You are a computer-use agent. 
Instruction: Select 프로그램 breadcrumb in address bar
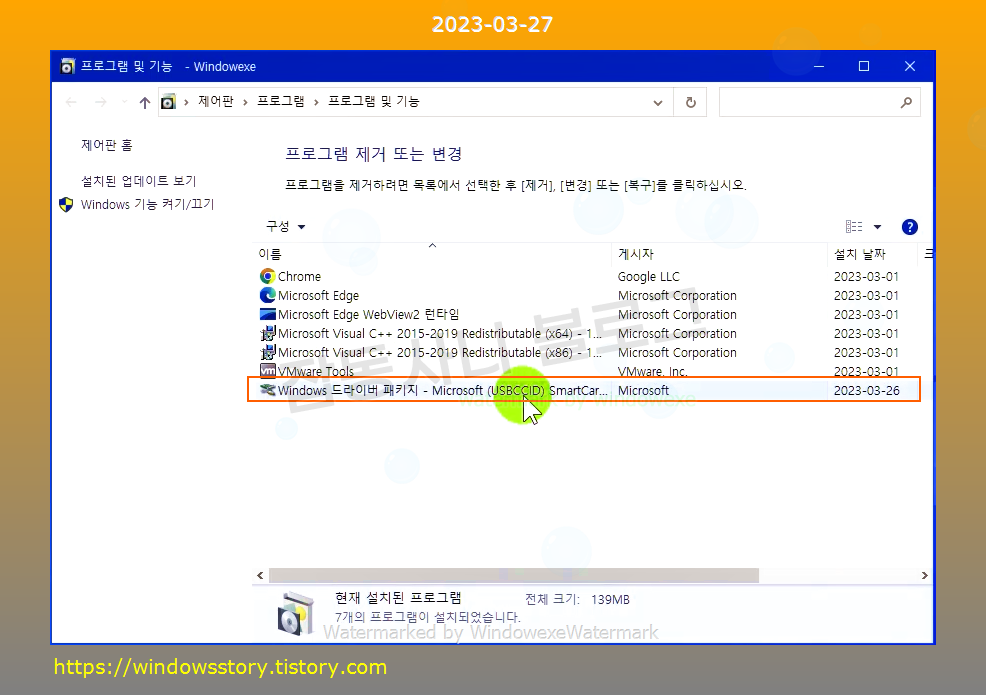pos(280,101)
